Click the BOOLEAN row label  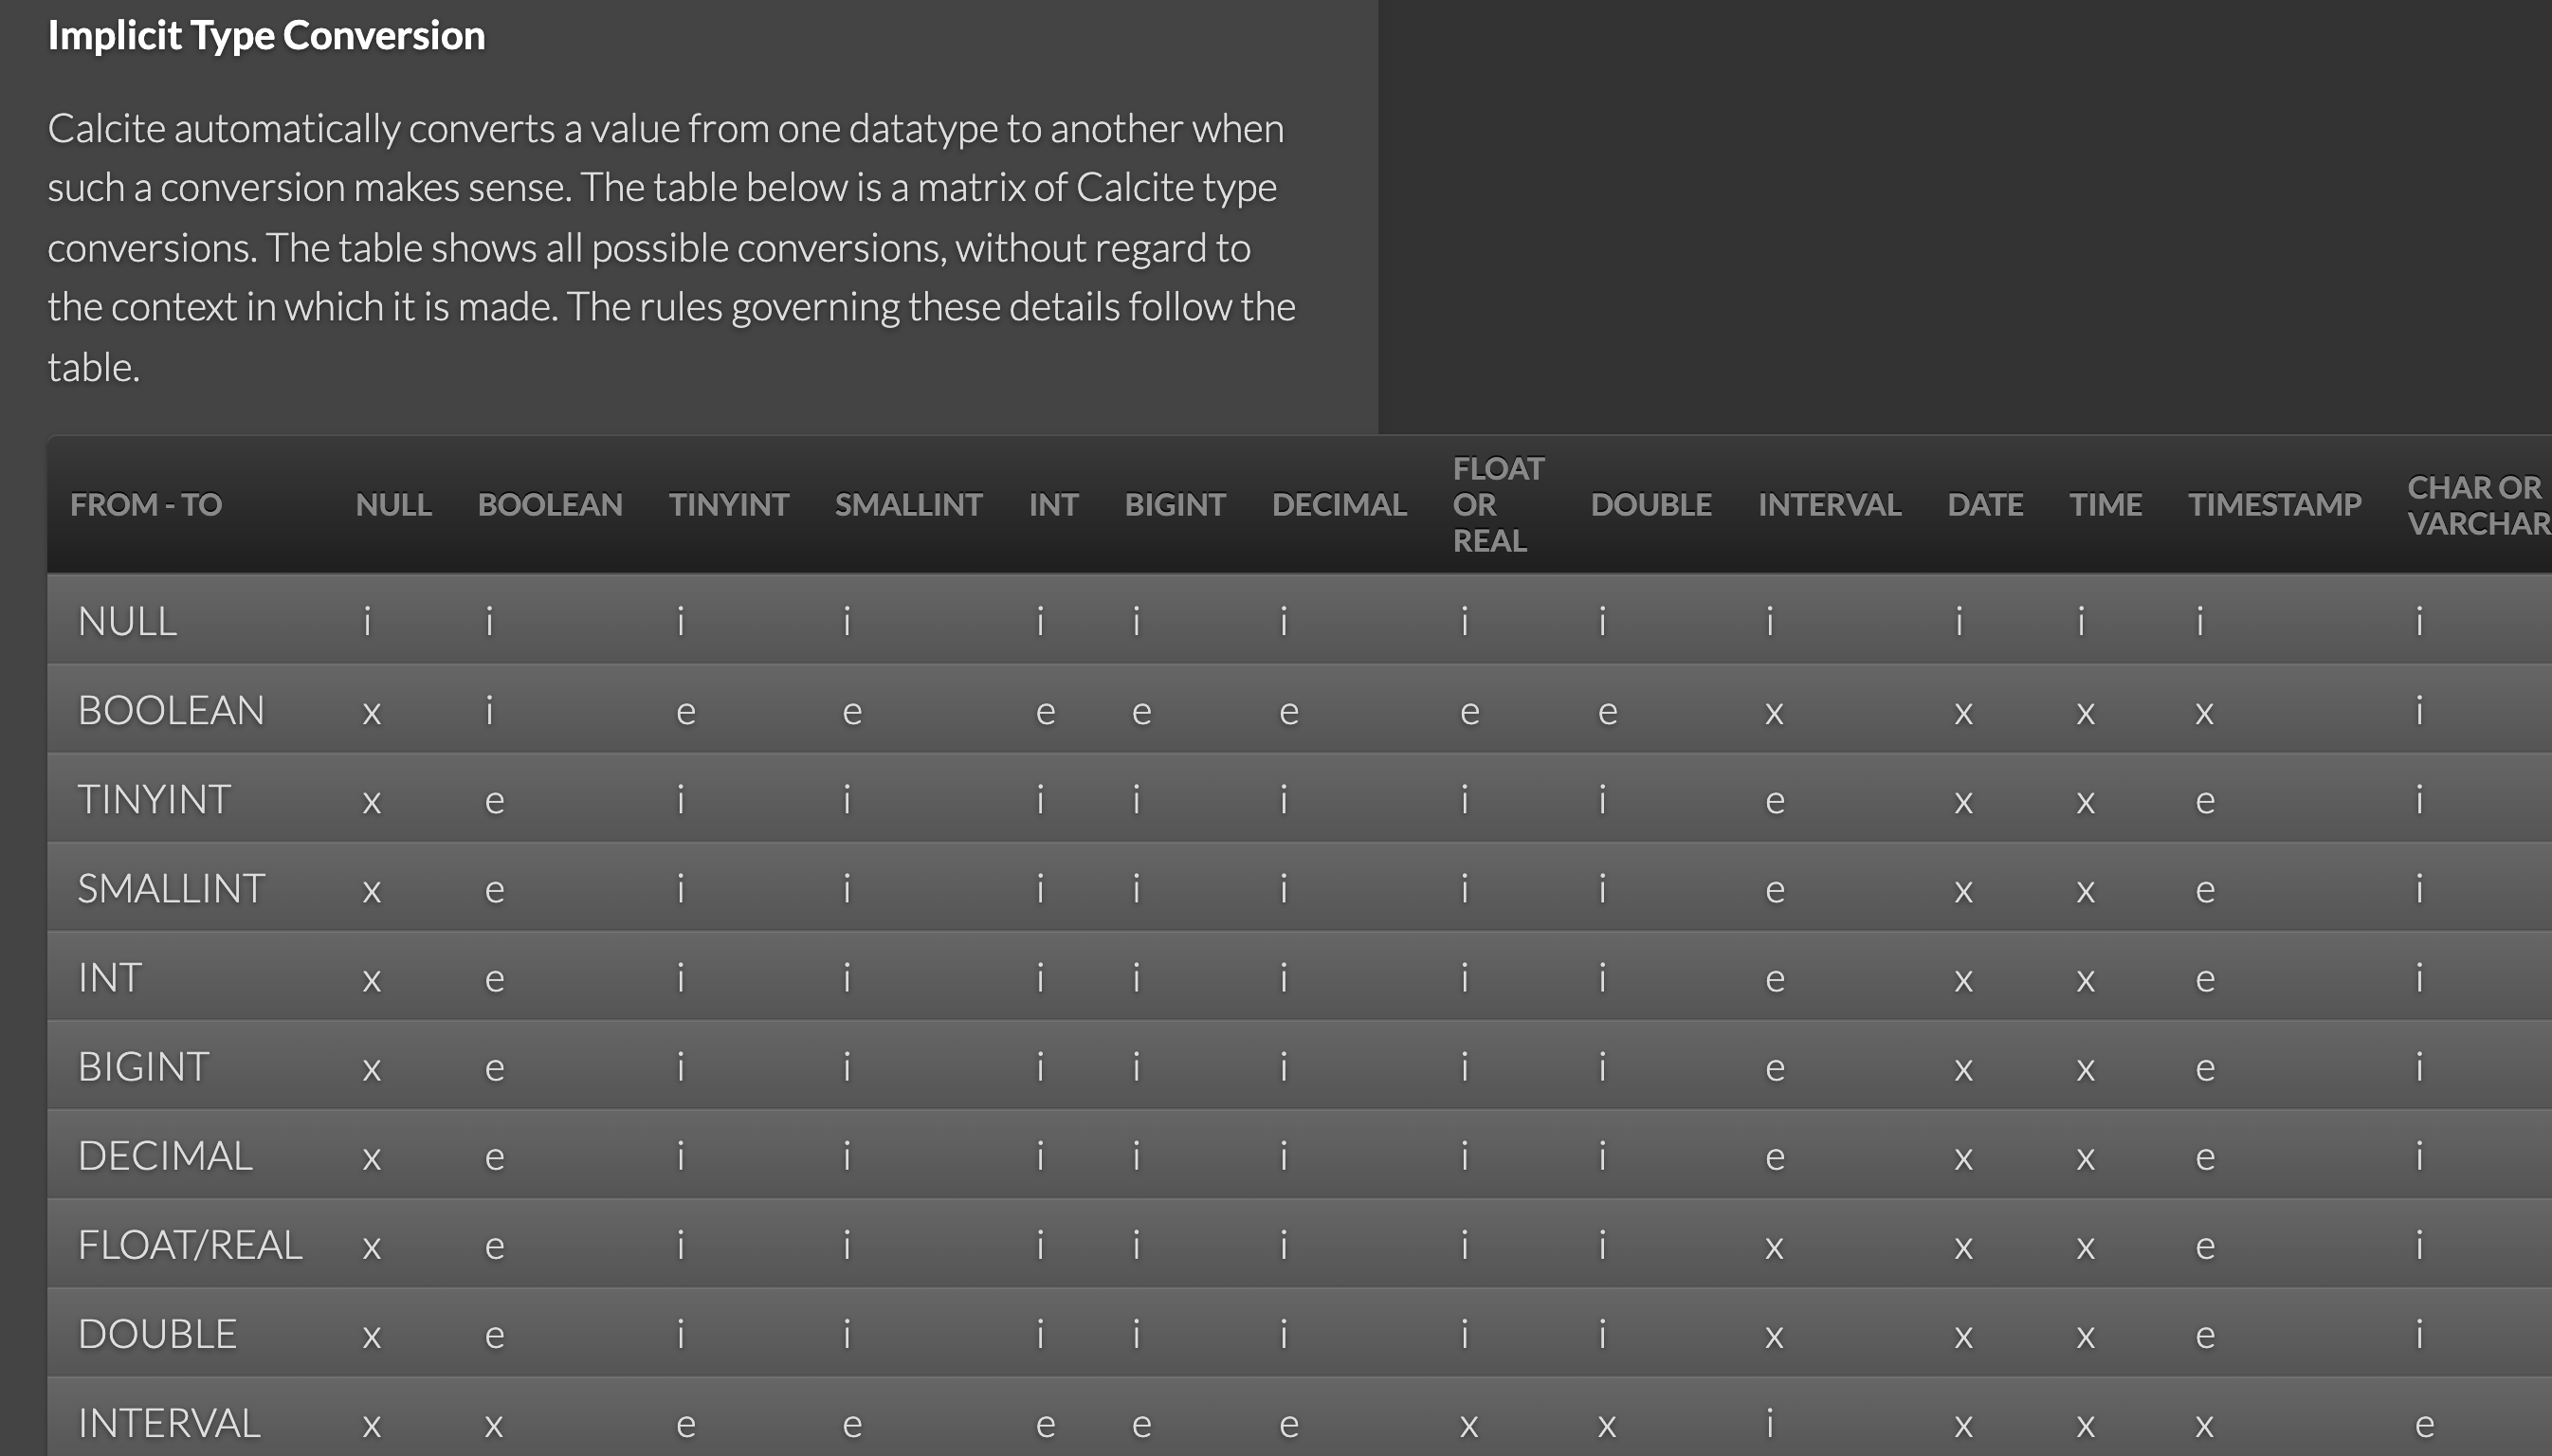(171, 711)
